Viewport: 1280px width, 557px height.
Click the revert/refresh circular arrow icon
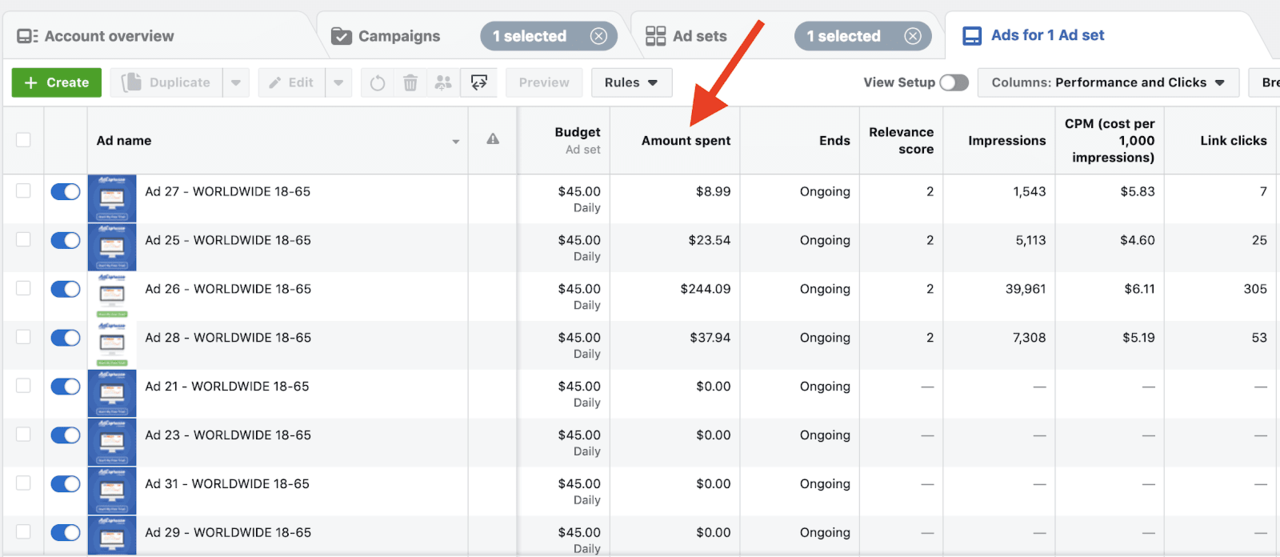(x=377, y=83)
